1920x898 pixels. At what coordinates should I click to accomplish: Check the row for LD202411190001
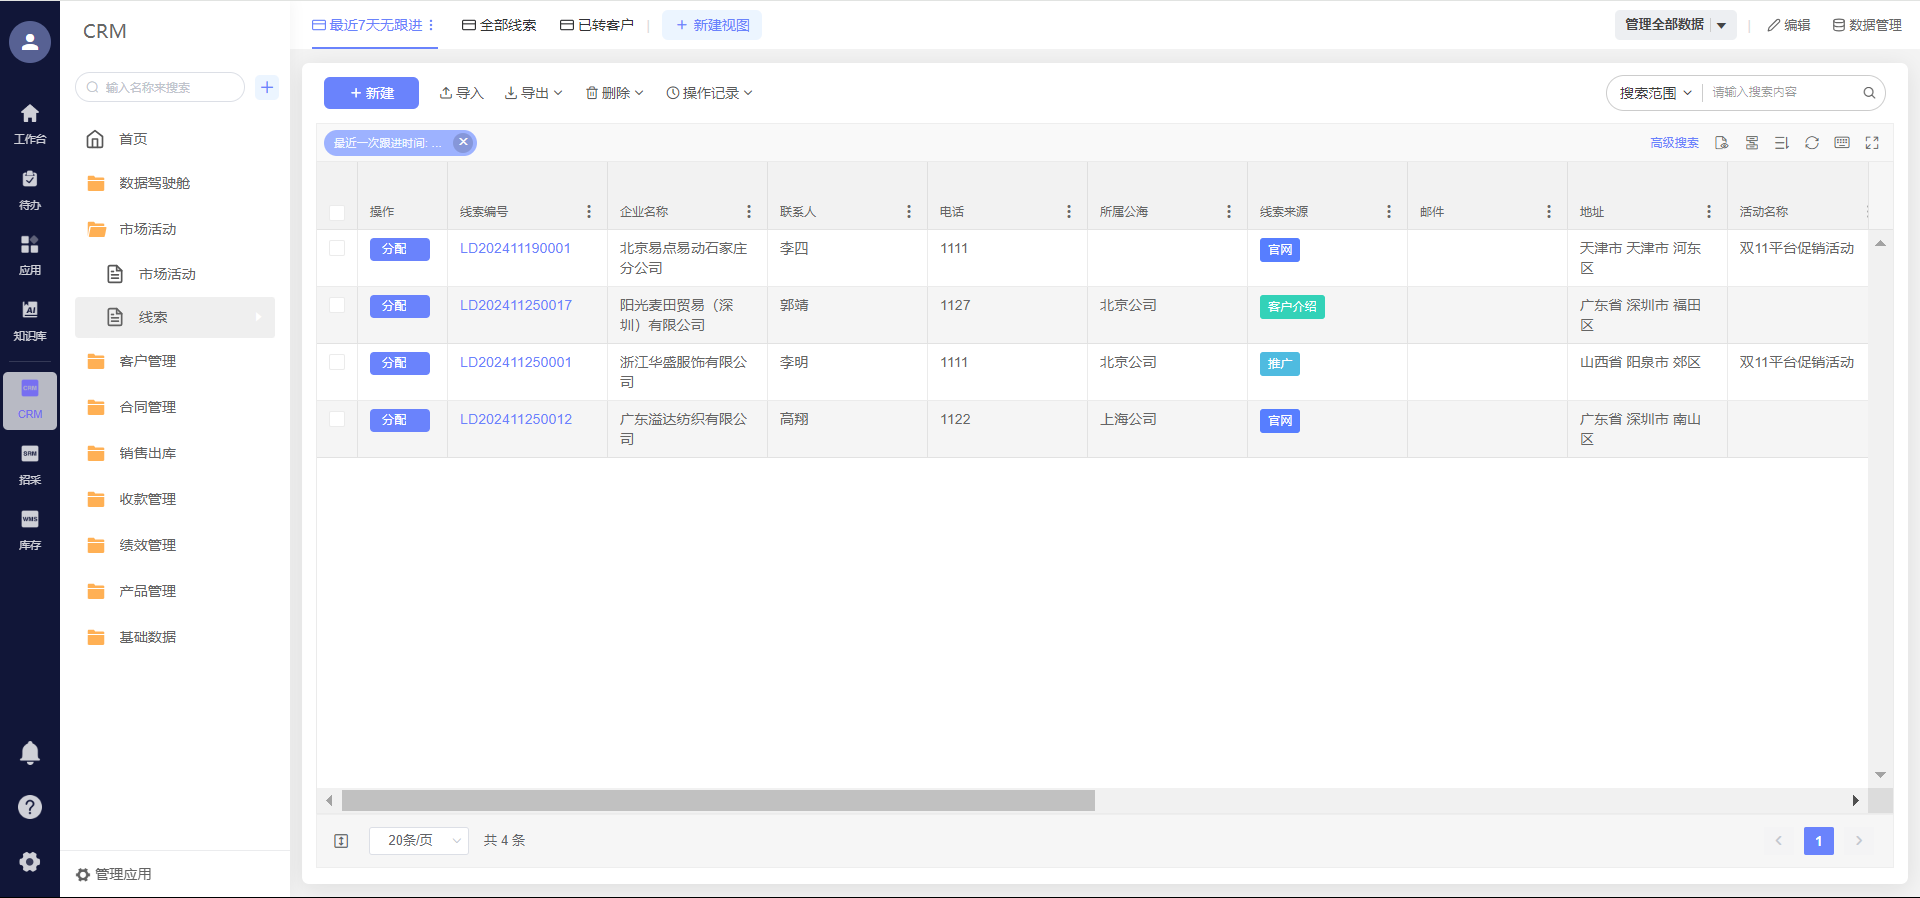point(337,249)
